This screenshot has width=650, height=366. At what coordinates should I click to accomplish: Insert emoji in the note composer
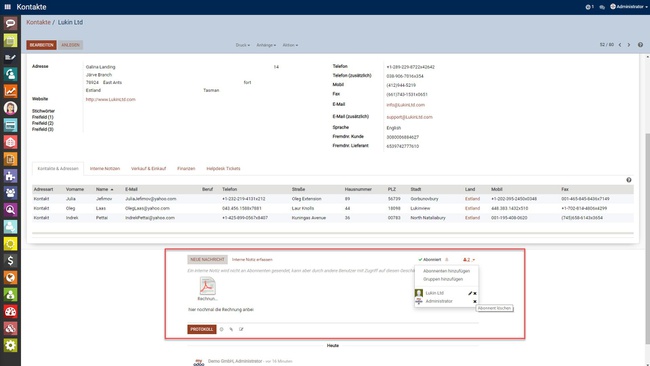tap(221, 329)
